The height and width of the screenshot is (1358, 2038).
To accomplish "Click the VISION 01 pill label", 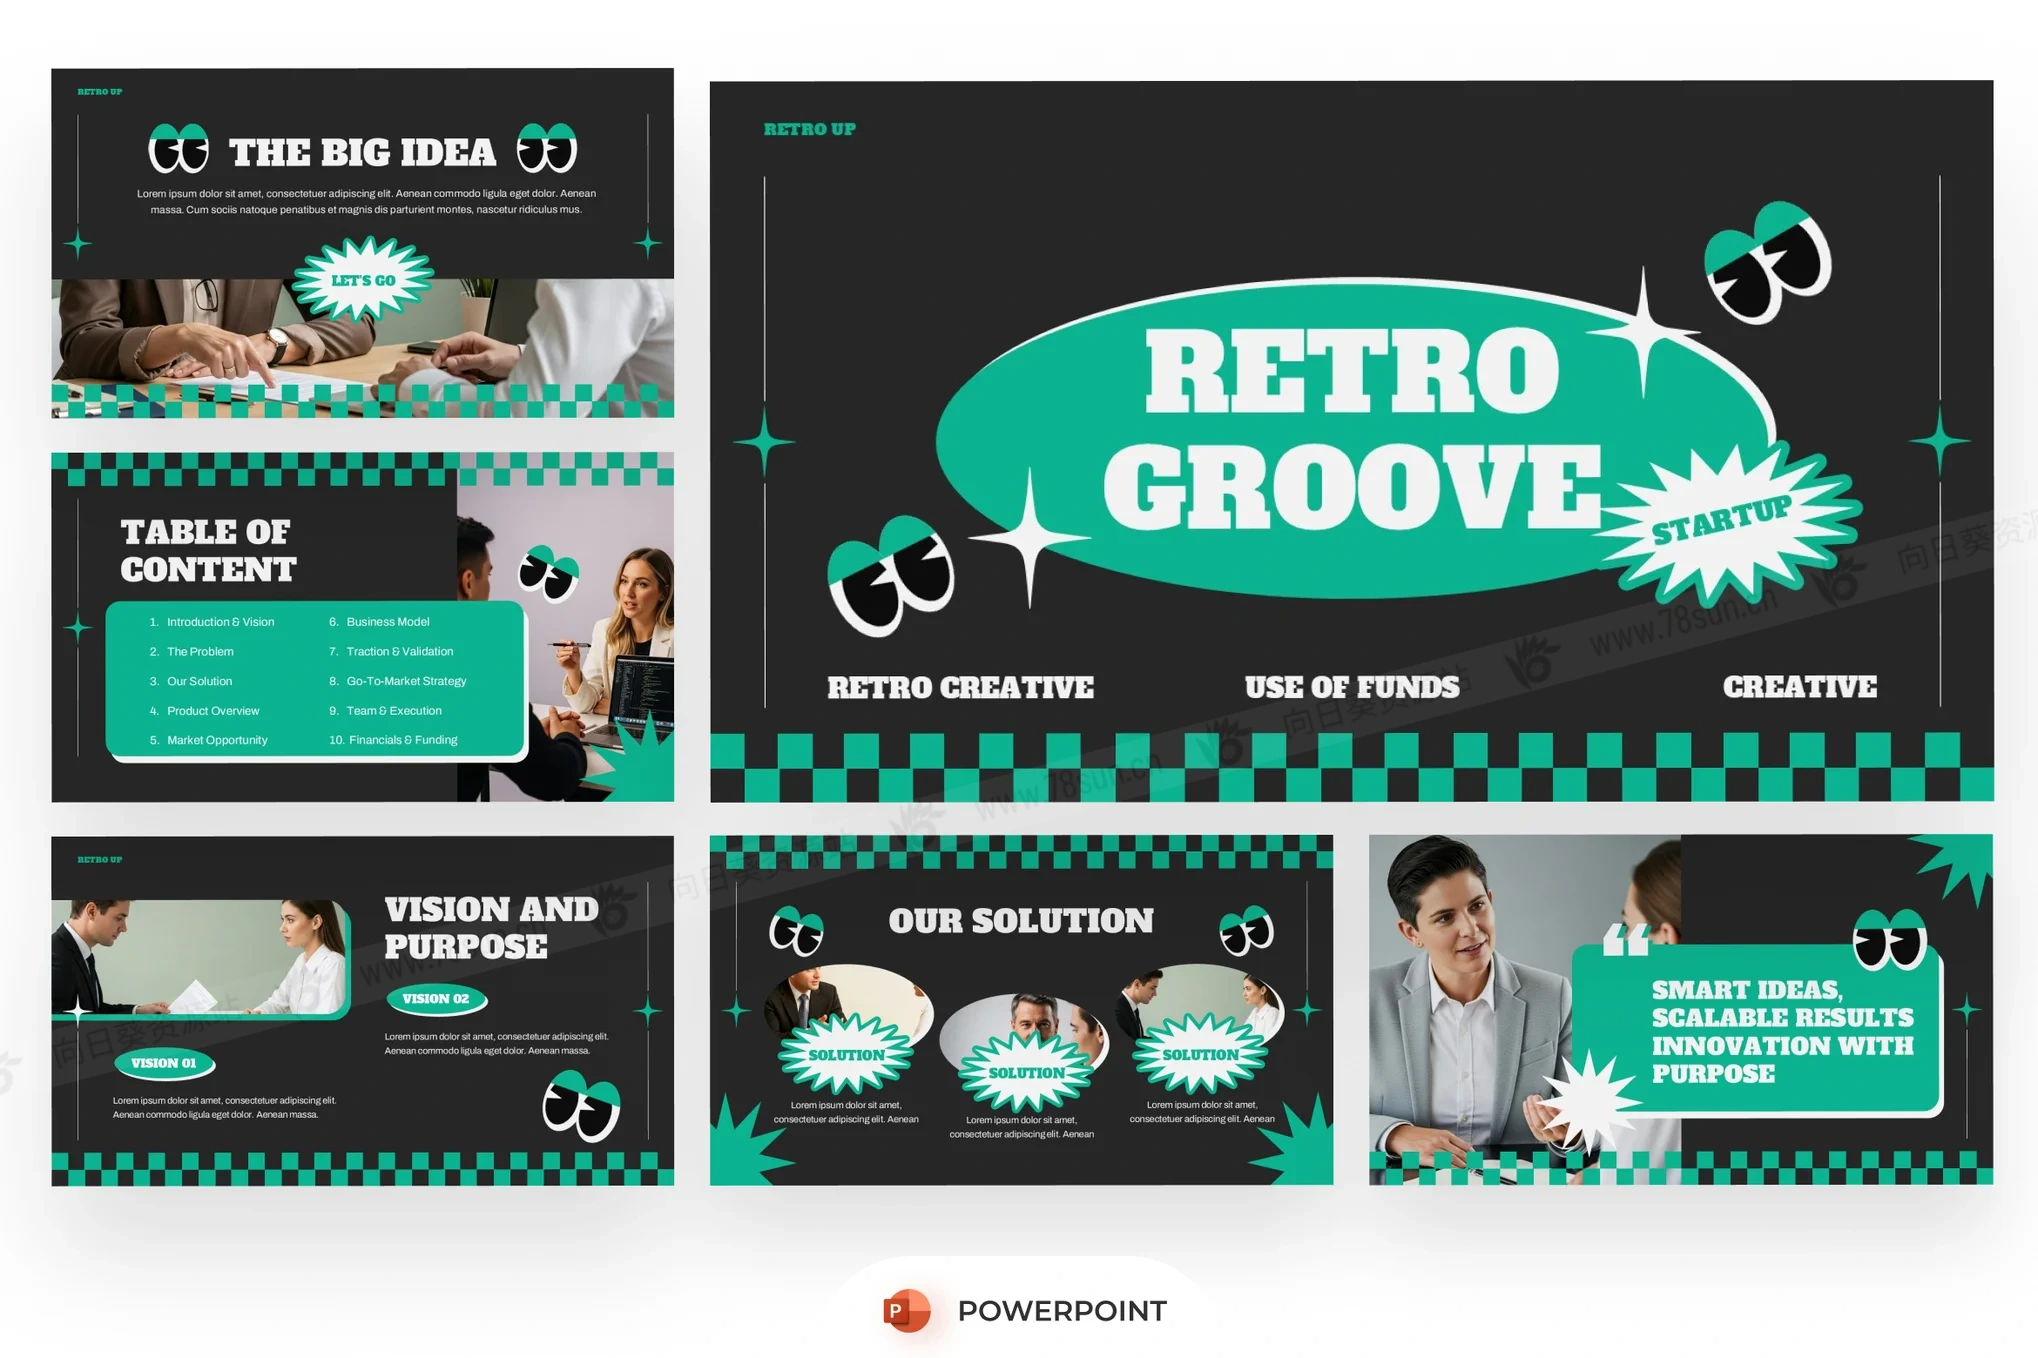I will 164,1063.
